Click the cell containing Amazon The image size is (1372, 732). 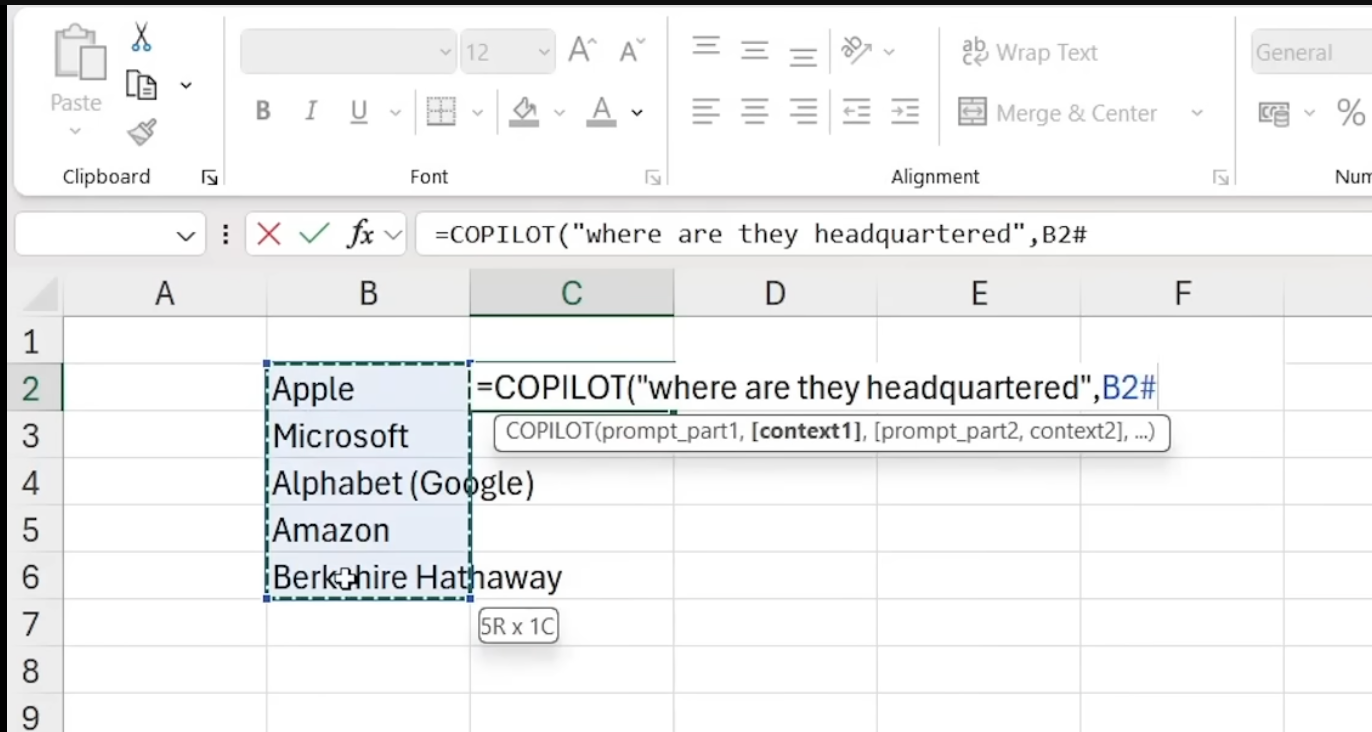tap(368, 530)
